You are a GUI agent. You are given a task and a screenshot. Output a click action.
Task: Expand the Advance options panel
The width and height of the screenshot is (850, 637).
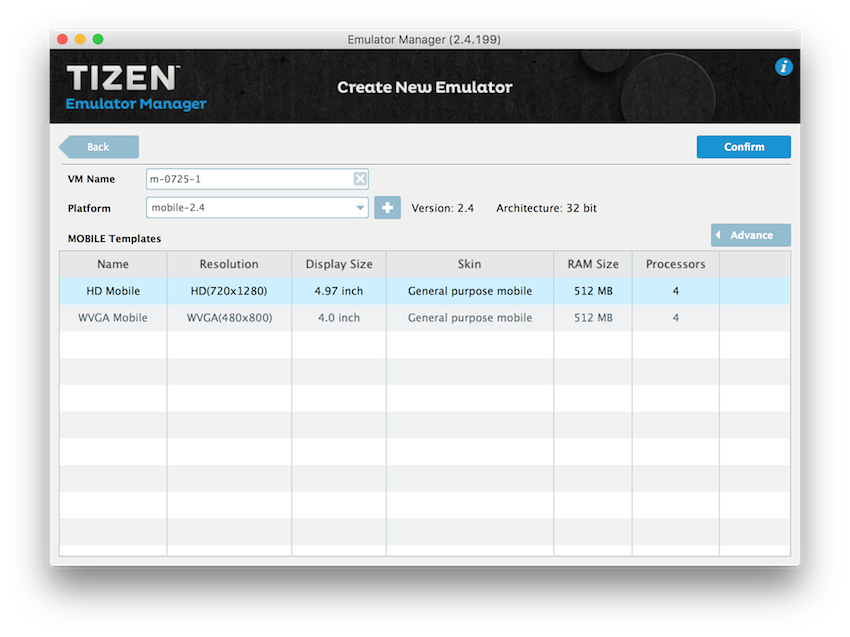click(751, 235)
